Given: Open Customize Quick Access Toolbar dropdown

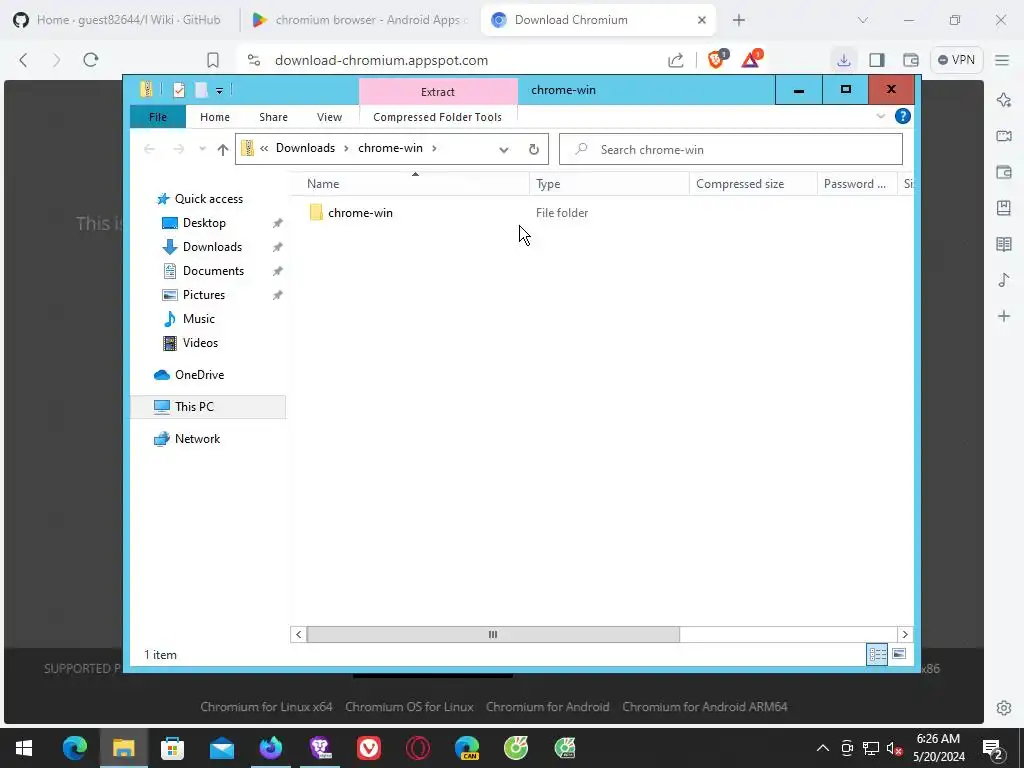Looking at the screenshot, I should click(x=219, y=91).
